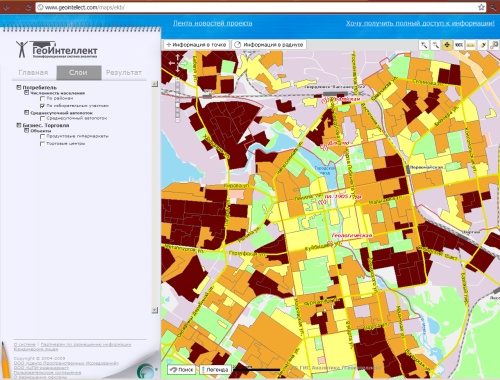Click 'Информация в точке' button

pyautogui.click(x=196, y=45)
